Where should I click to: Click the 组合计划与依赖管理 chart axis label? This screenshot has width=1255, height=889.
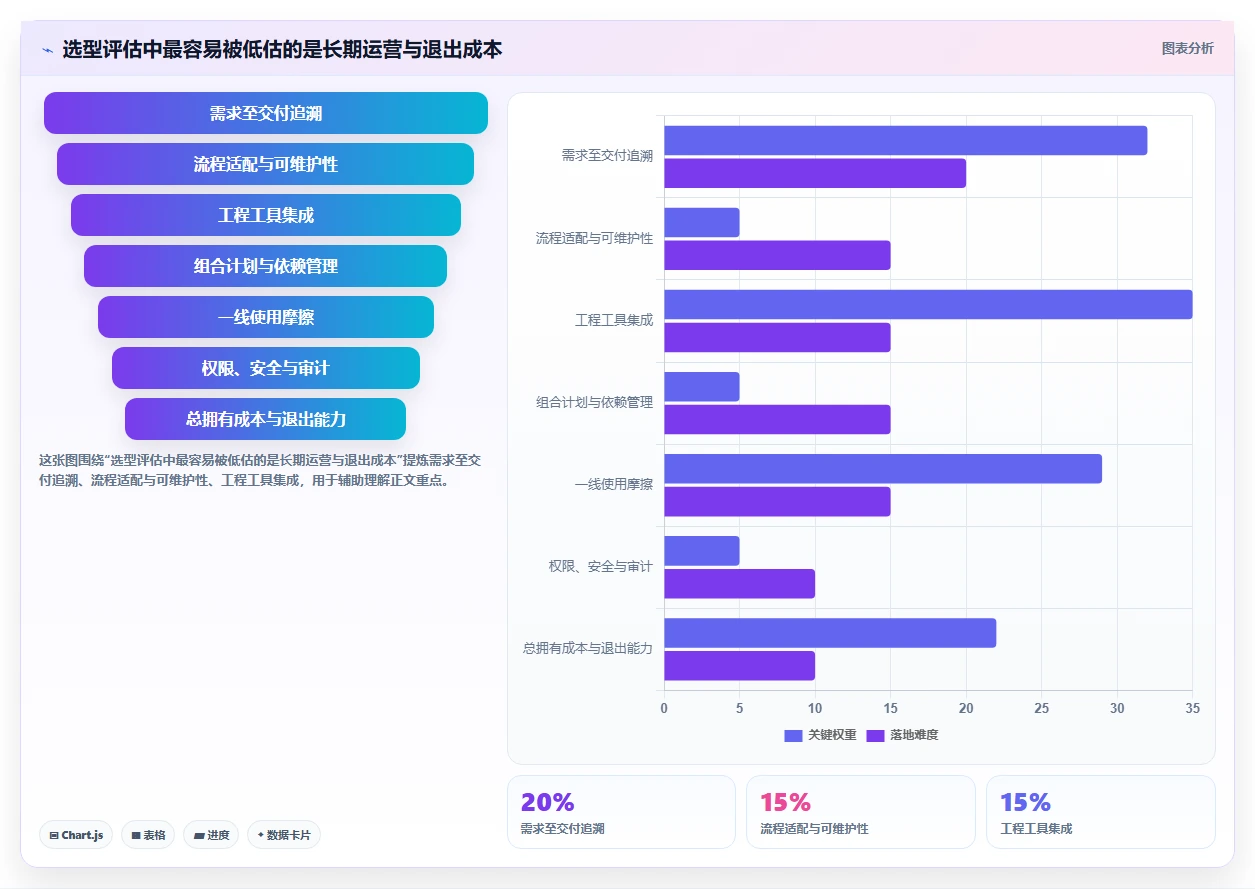pos(594,402)
